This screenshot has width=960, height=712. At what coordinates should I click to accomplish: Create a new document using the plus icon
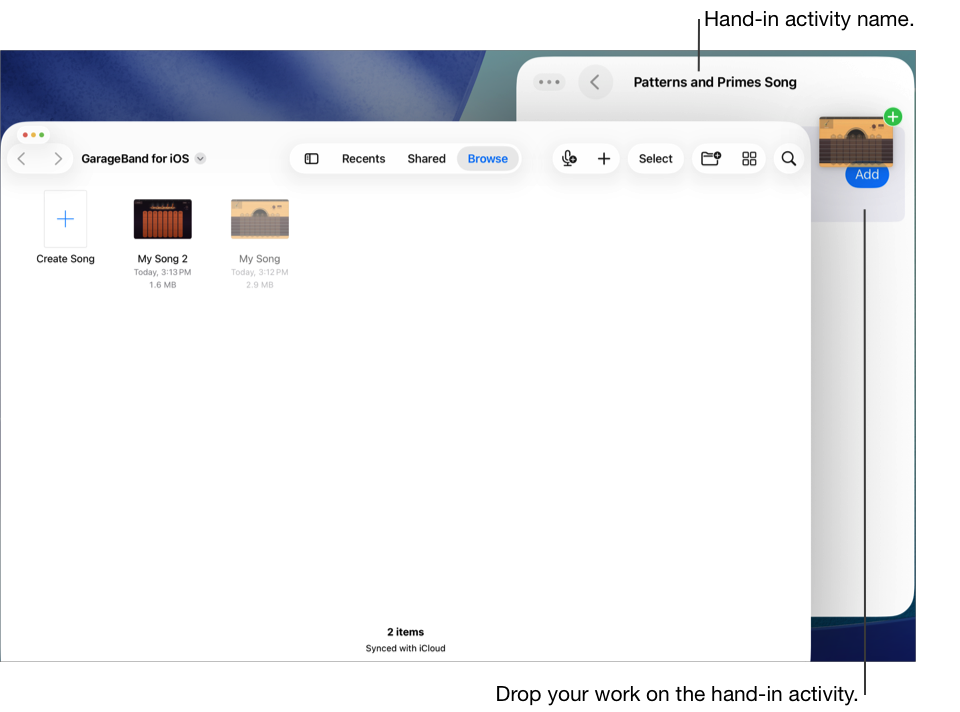click(604, 158)
